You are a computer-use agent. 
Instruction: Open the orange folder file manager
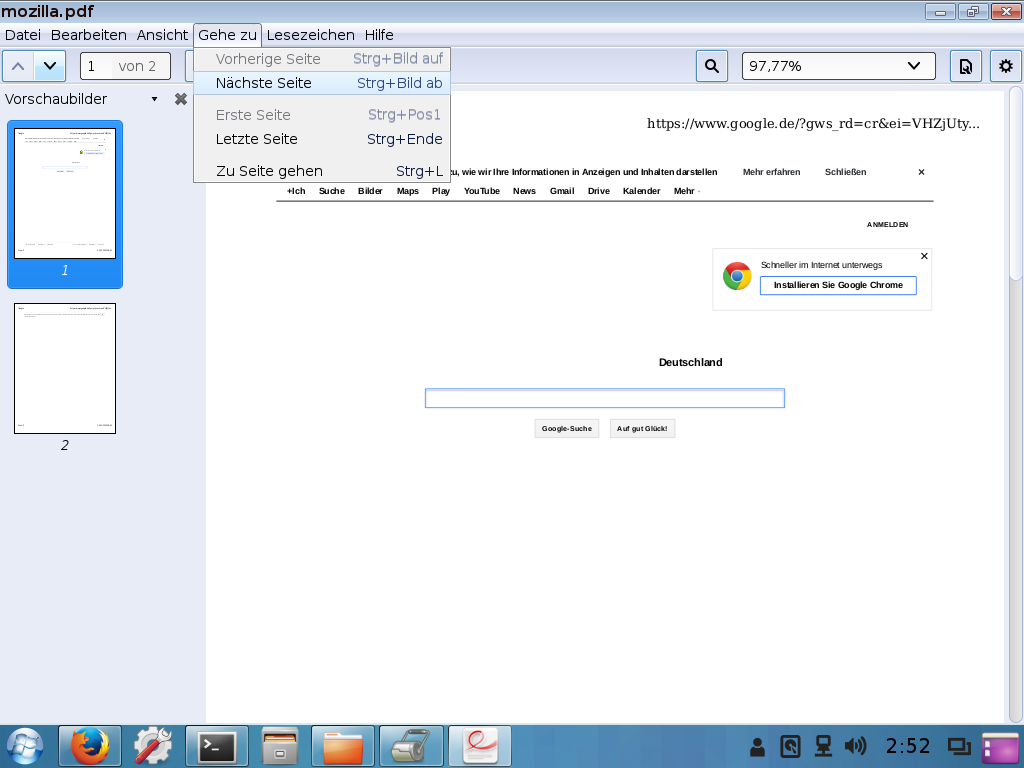[343, 746]
